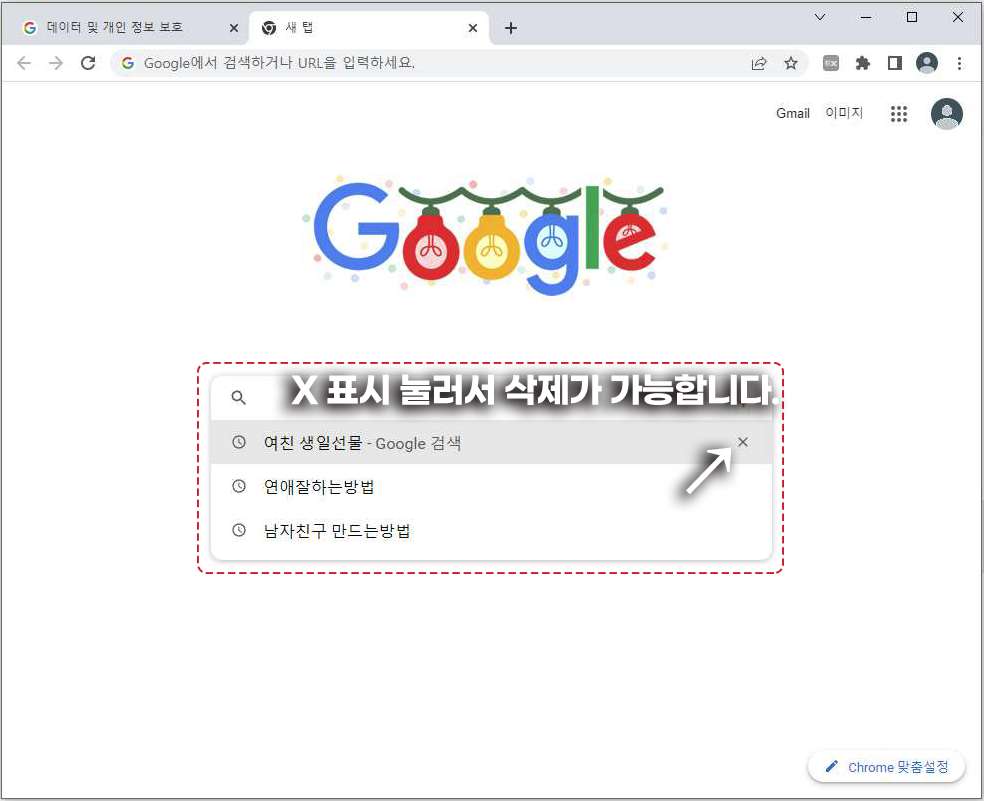Click clock icon beside 연애잘하는방법
The width and height of the screenshot is (984, 801).
pyautogui.click(x=238, y=486)
